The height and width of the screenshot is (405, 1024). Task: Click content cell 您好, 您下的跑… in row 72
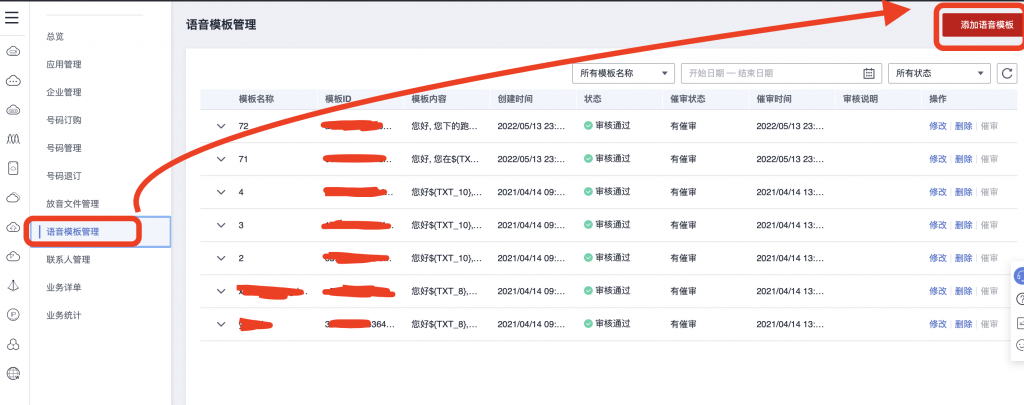pyautogui.click(x=444, y=126)
